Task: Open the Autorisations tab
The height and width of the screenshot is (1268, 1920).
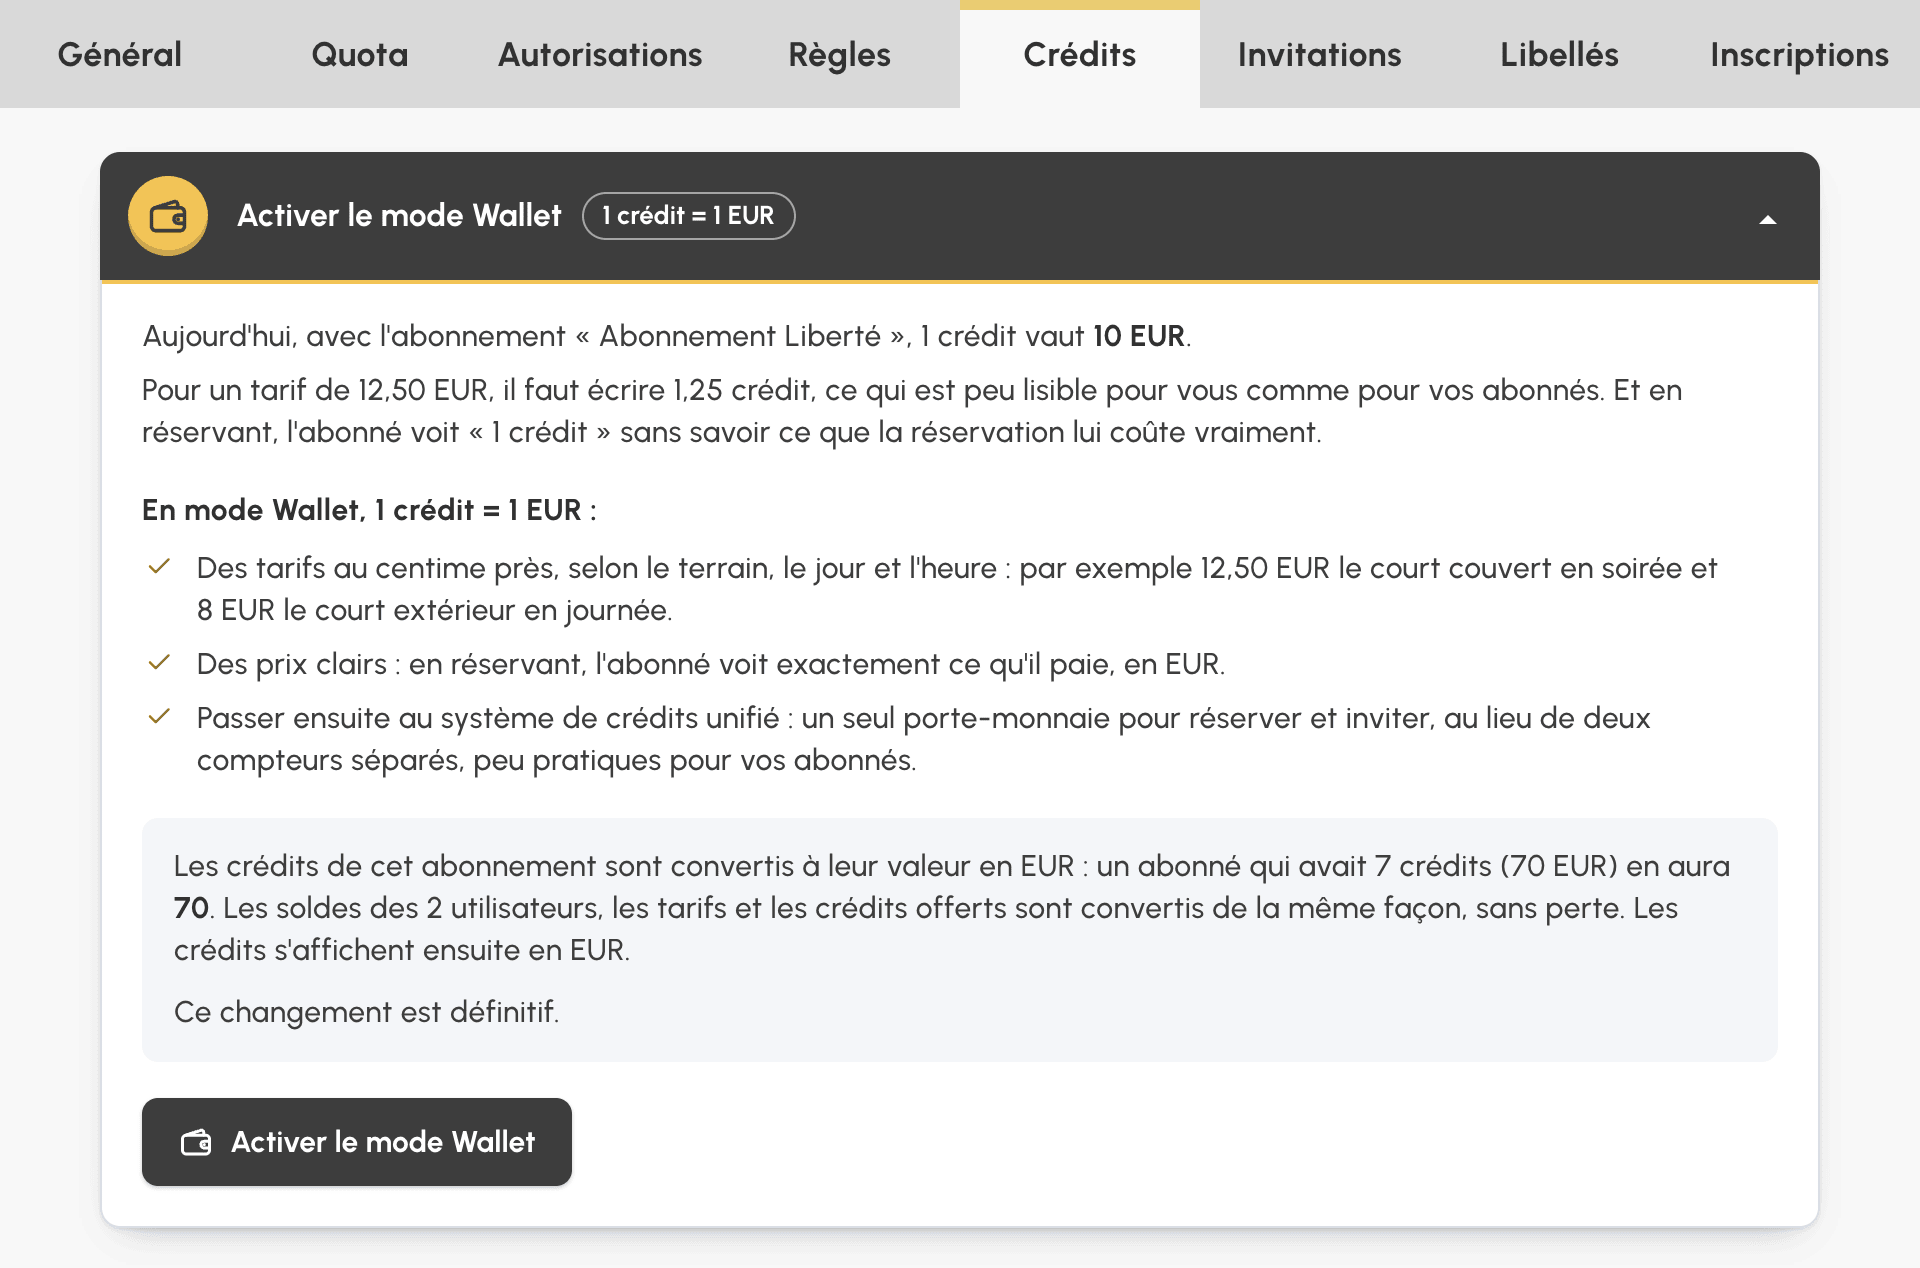Action: tap(600, 54)
